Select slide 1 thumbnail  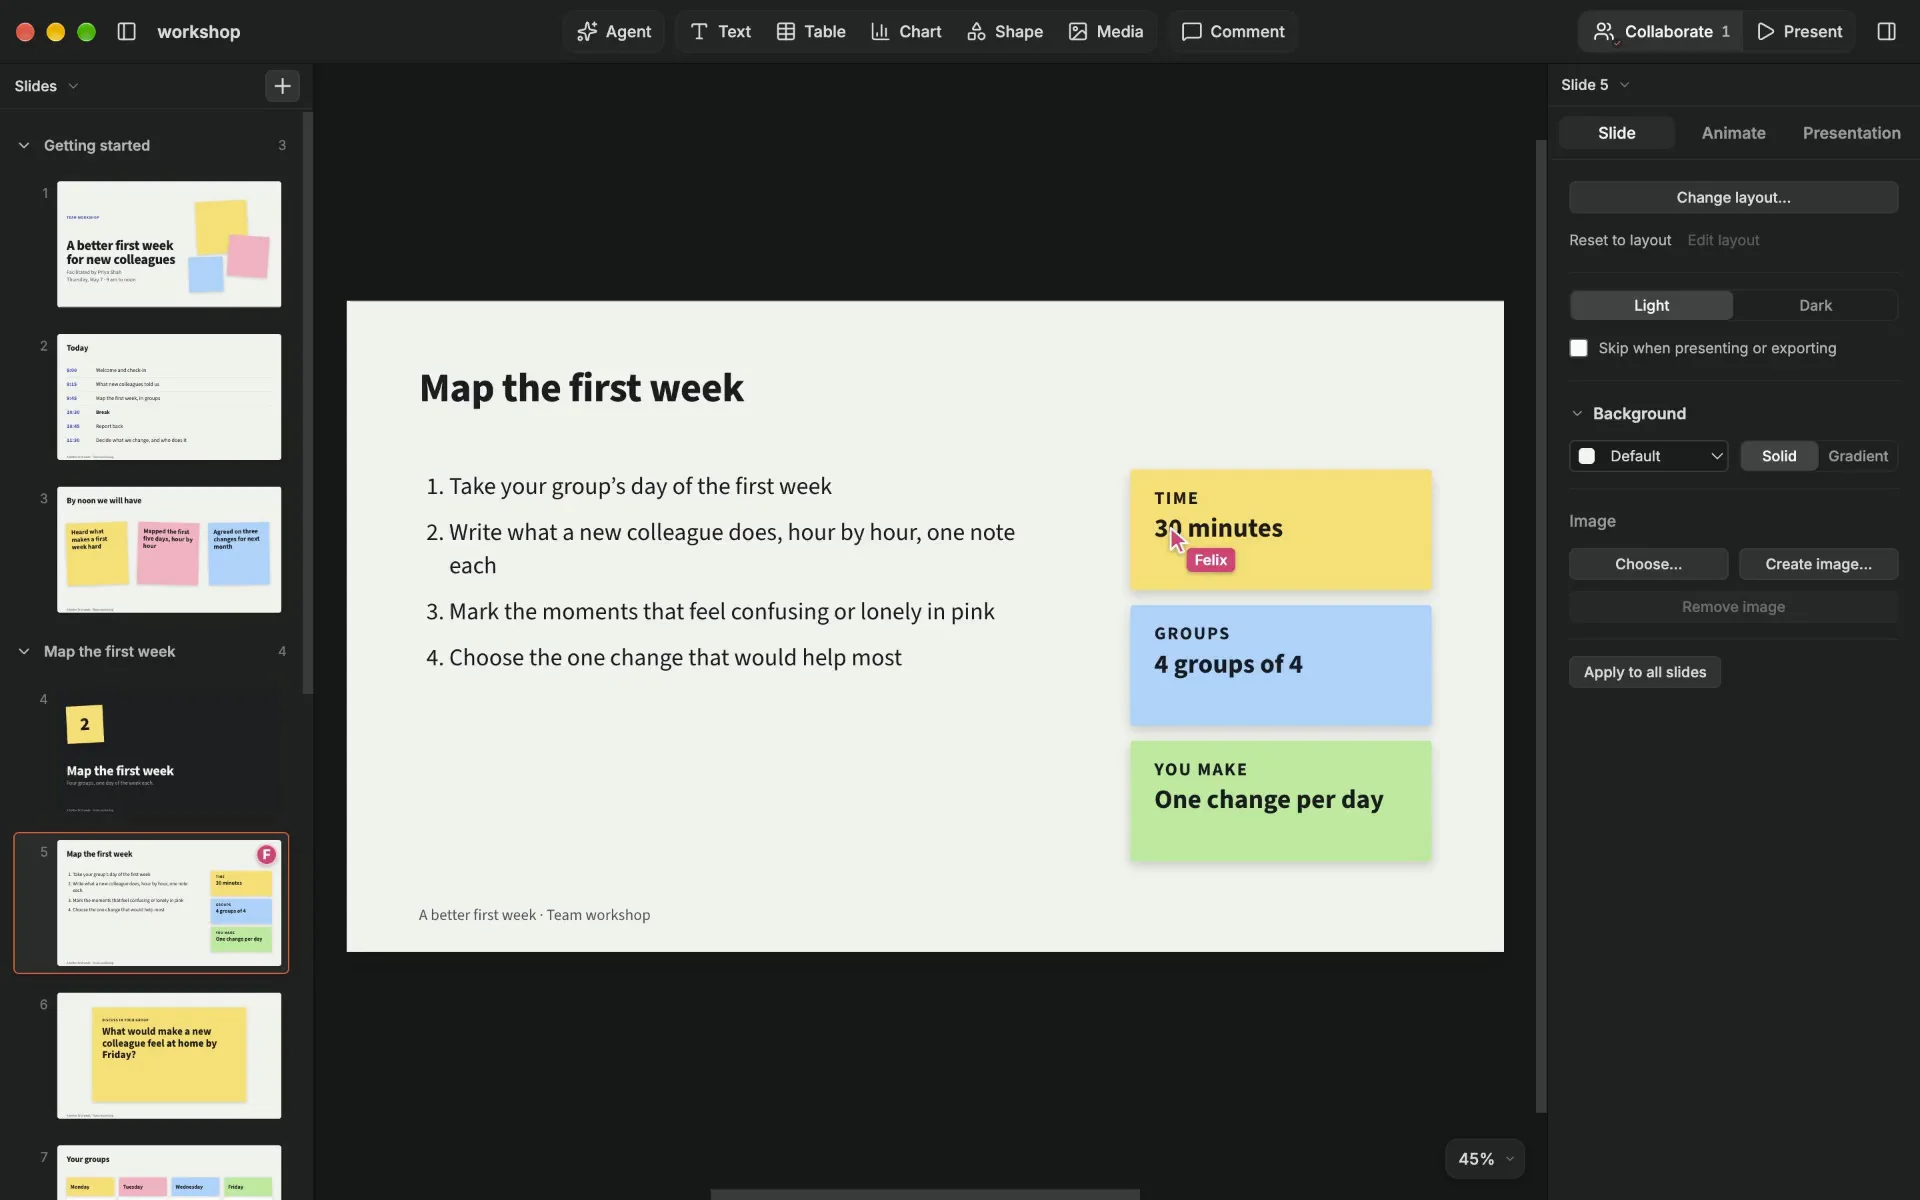point(169,244)
